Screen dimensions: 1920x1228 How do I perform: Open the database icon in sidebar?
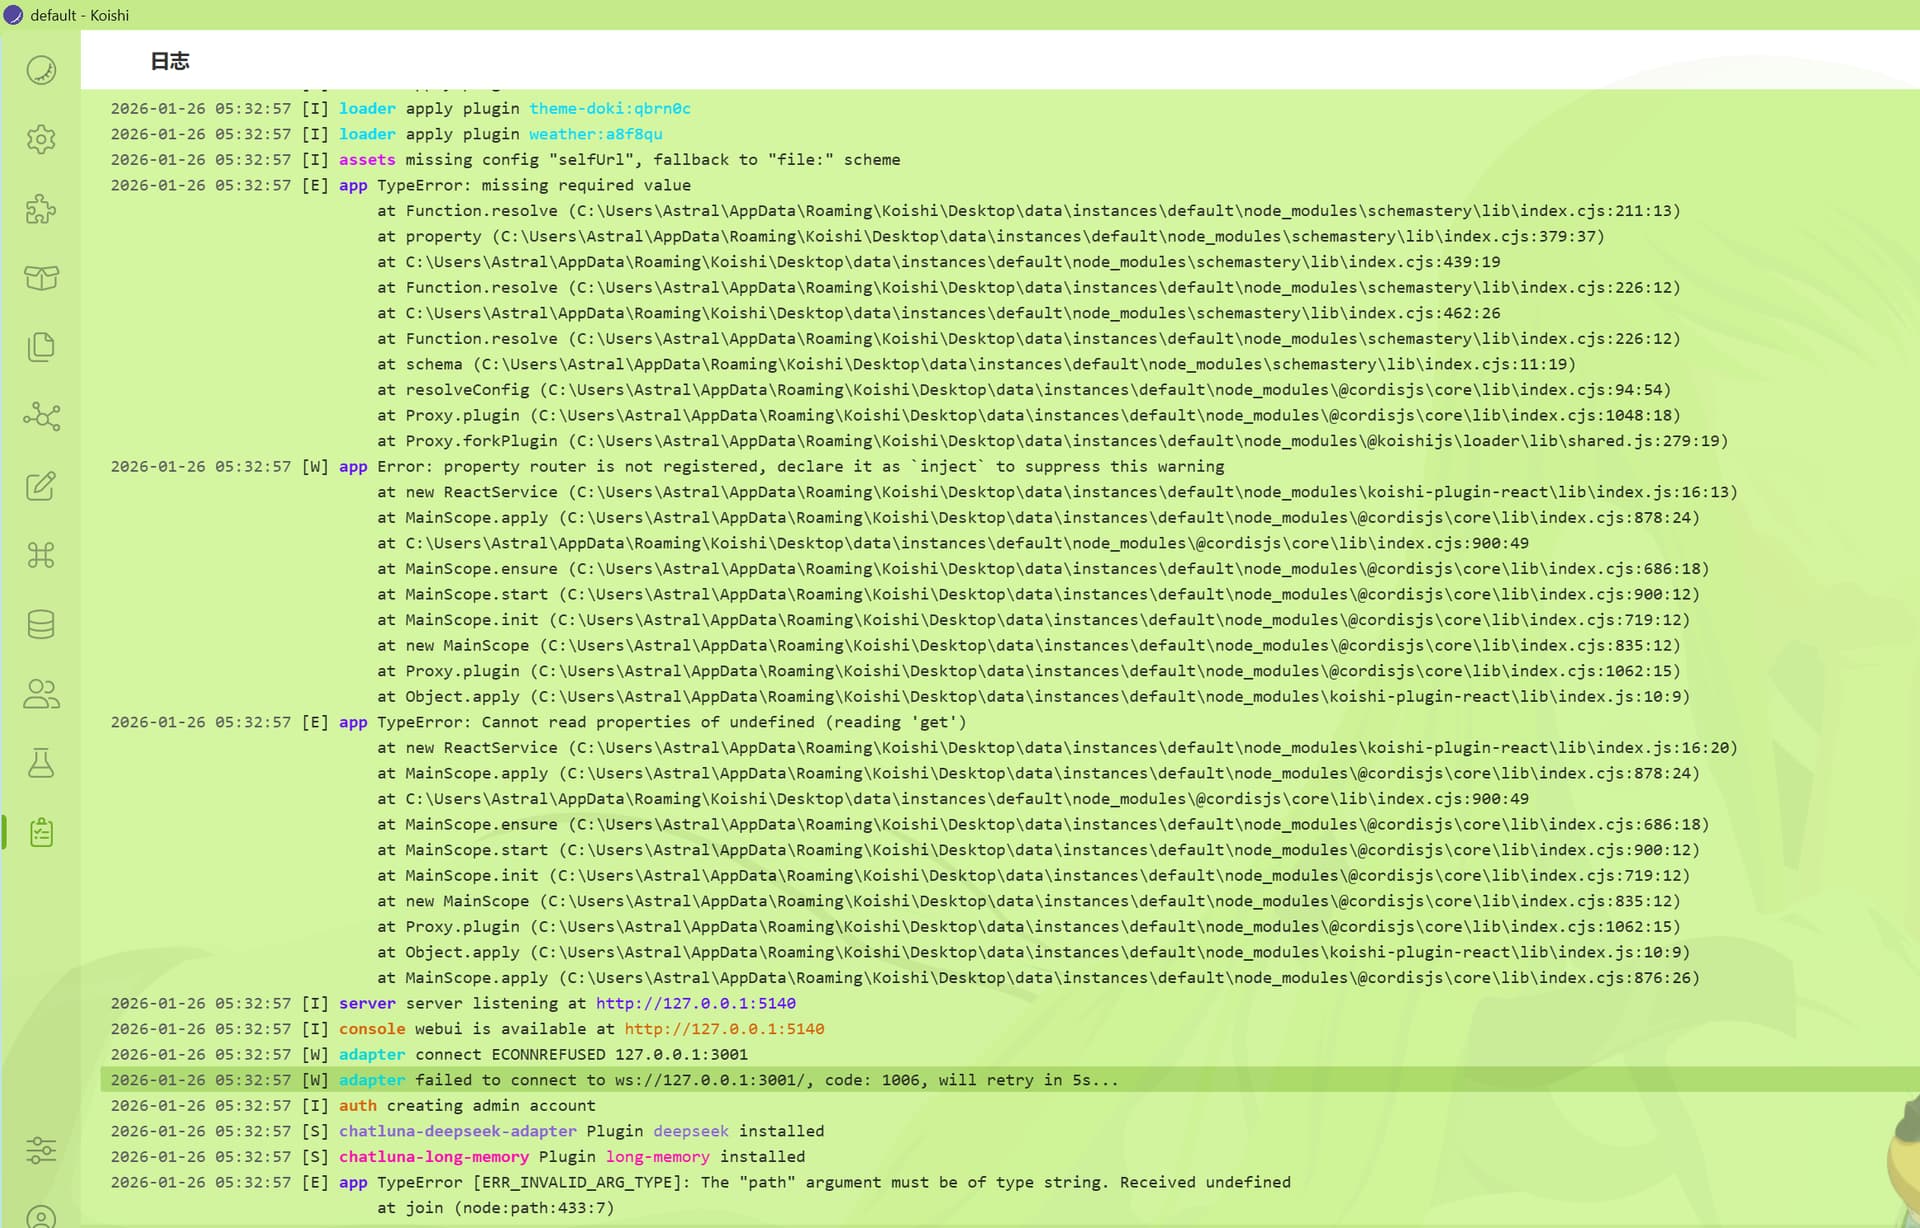pos(41,624)
